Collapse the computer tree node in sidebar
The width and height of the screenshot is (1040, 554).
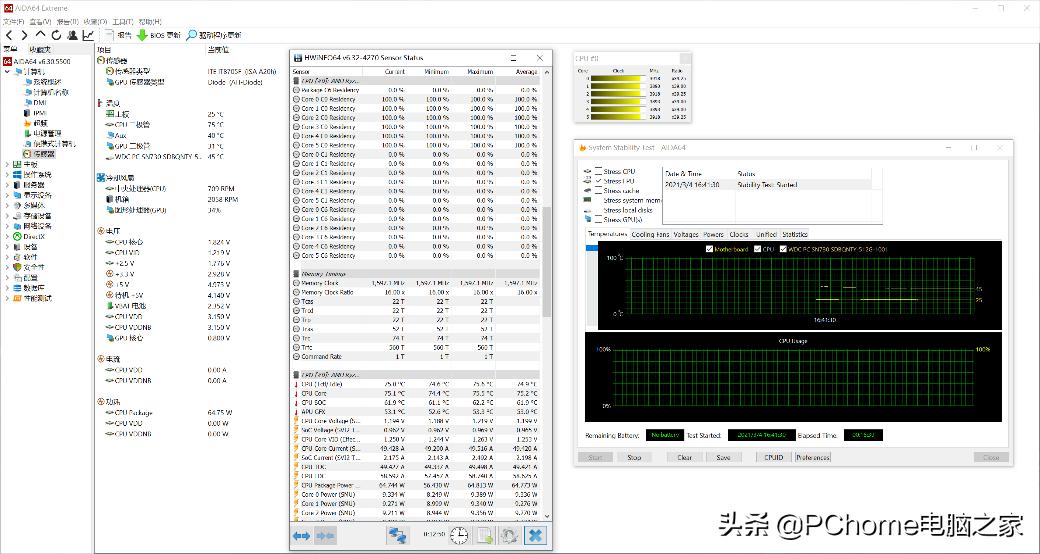point(8,71)
